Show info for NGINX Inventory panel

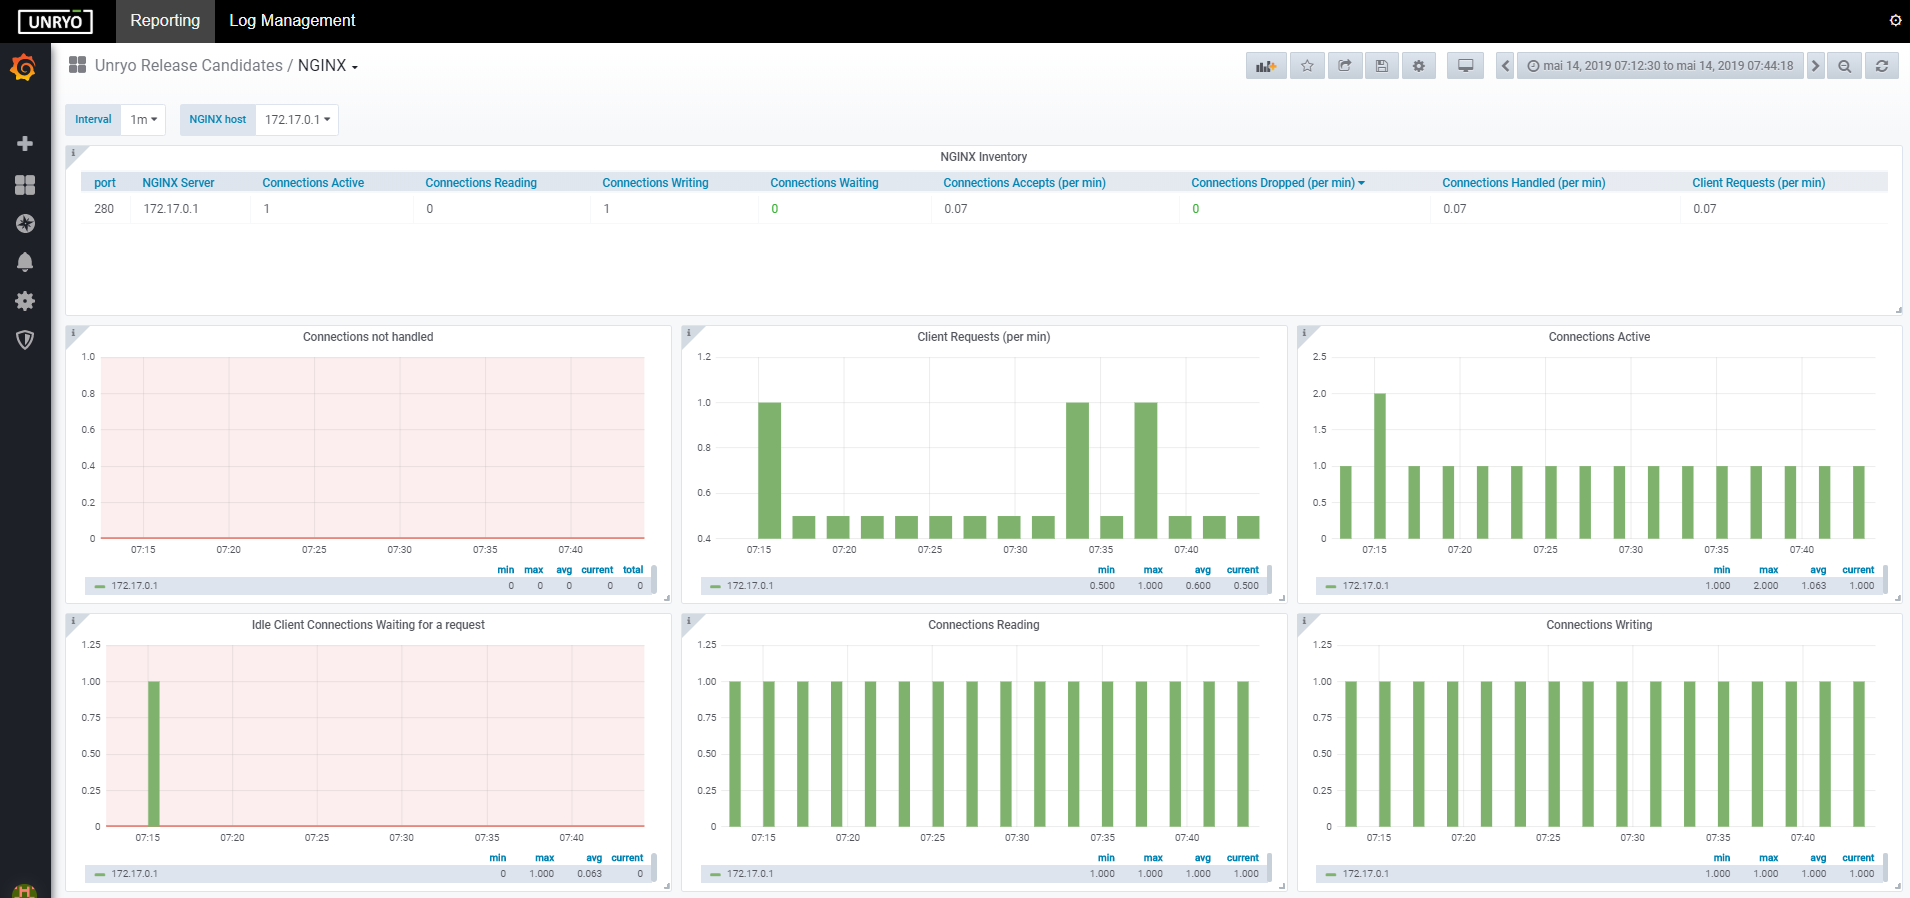pyautogui.click(x=73, y=154)
